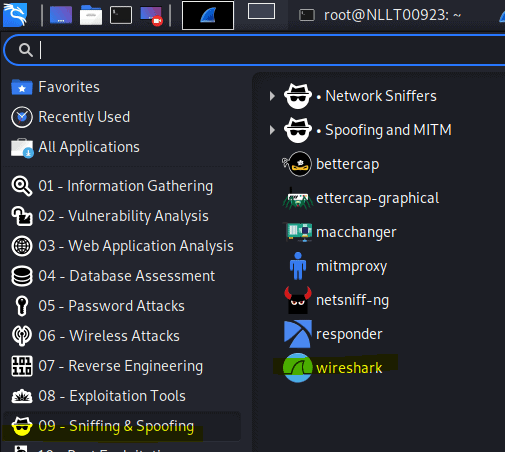The width and height of the screenshot is (505, 452).
Task: Open the Network Sniffers group
Action: [x=381, y=96]
